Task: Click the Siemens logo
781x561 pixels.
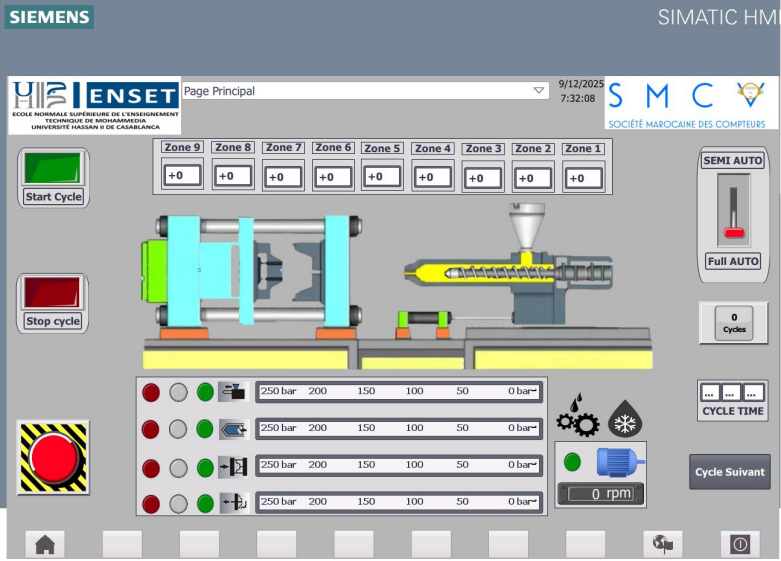Action: tap(49, 16)
